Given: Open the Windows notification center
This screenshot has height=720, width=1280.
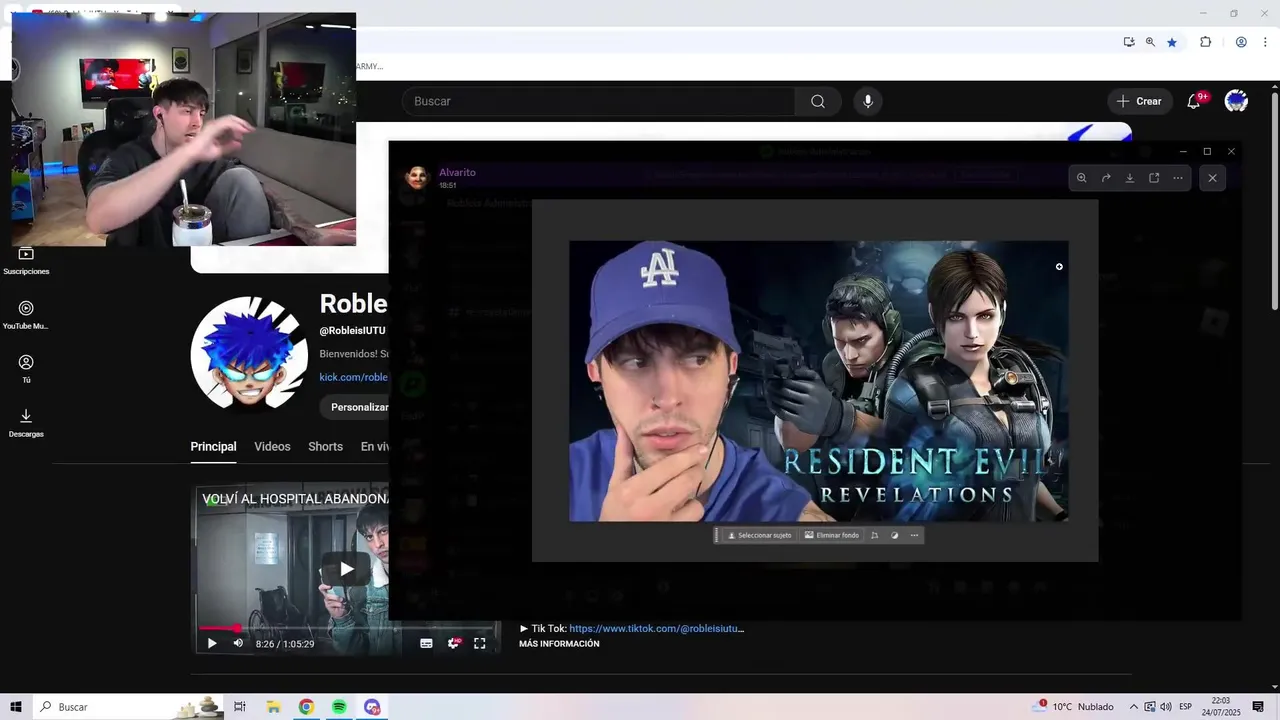Looking at the screenshot, I should [x=1259, y=707].
